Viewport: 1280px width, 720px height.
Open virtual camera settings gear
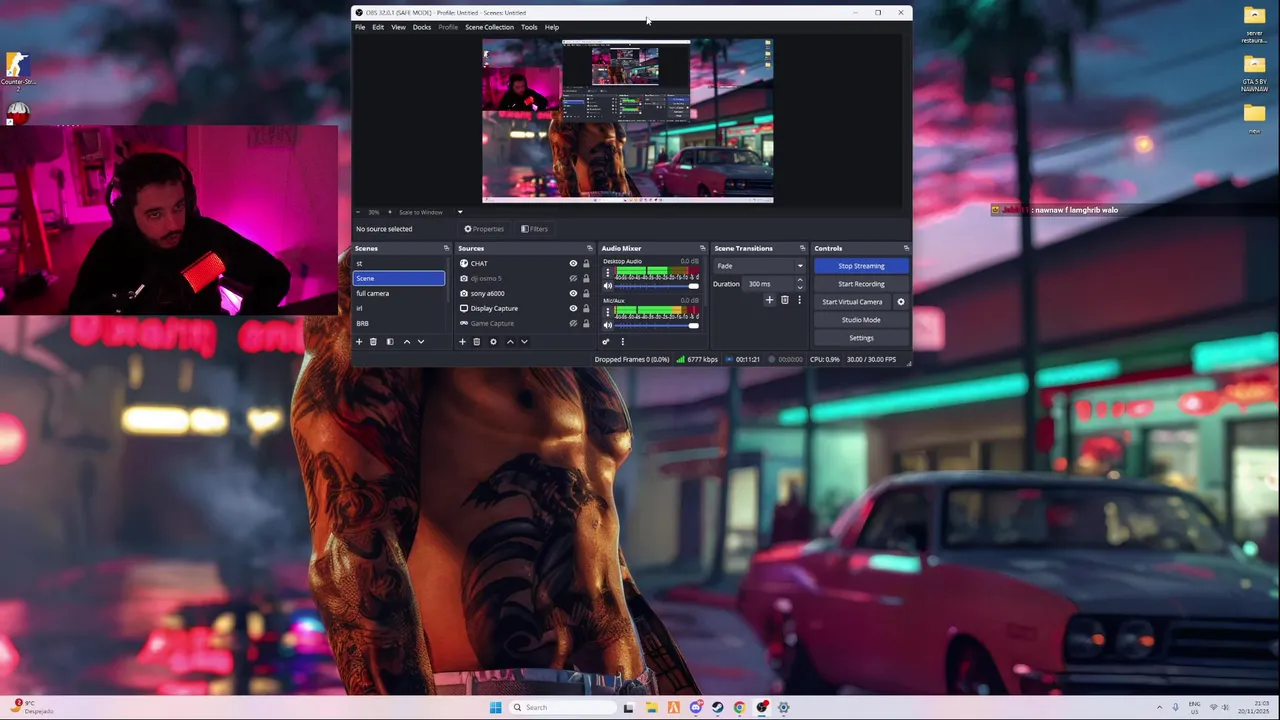(900, 302)
